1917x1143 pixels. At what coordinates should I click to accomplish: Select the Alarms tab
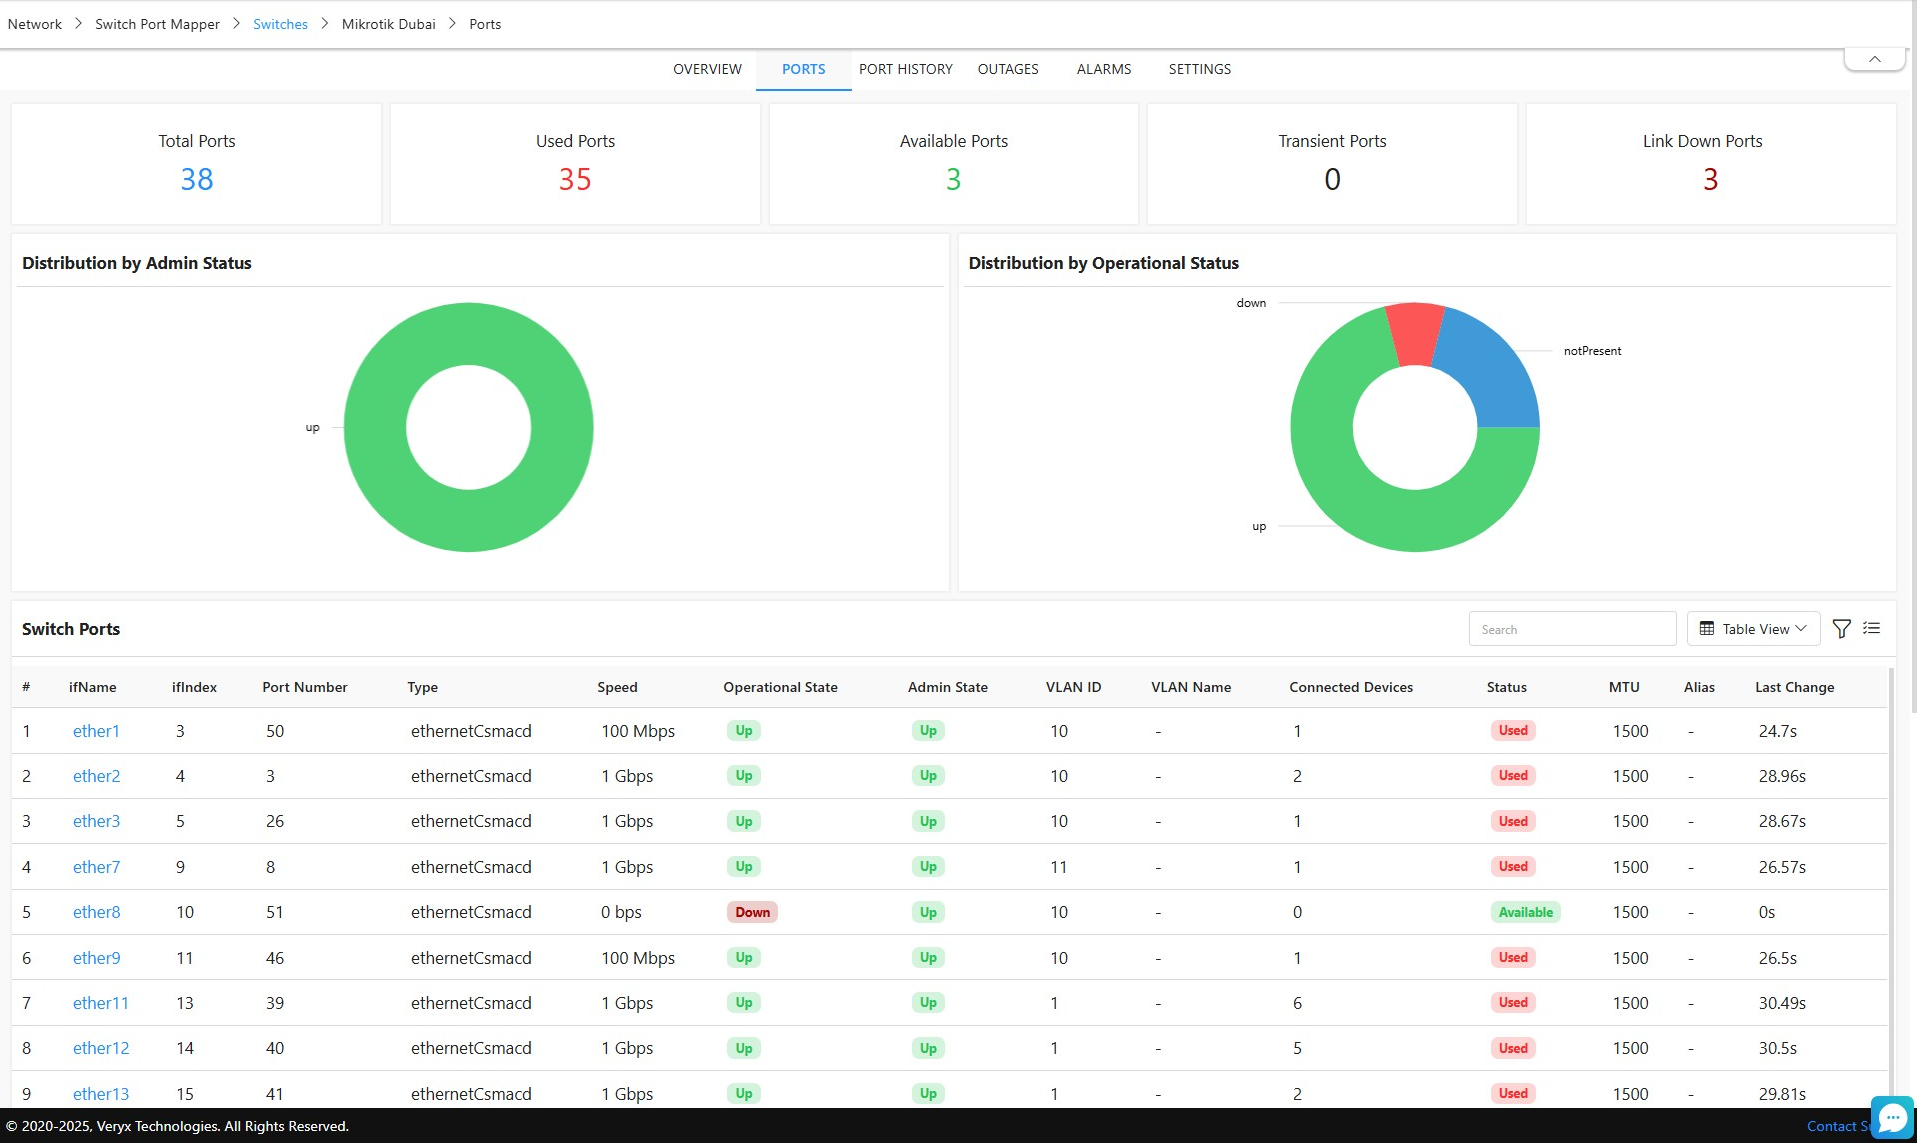(1103, 69)
